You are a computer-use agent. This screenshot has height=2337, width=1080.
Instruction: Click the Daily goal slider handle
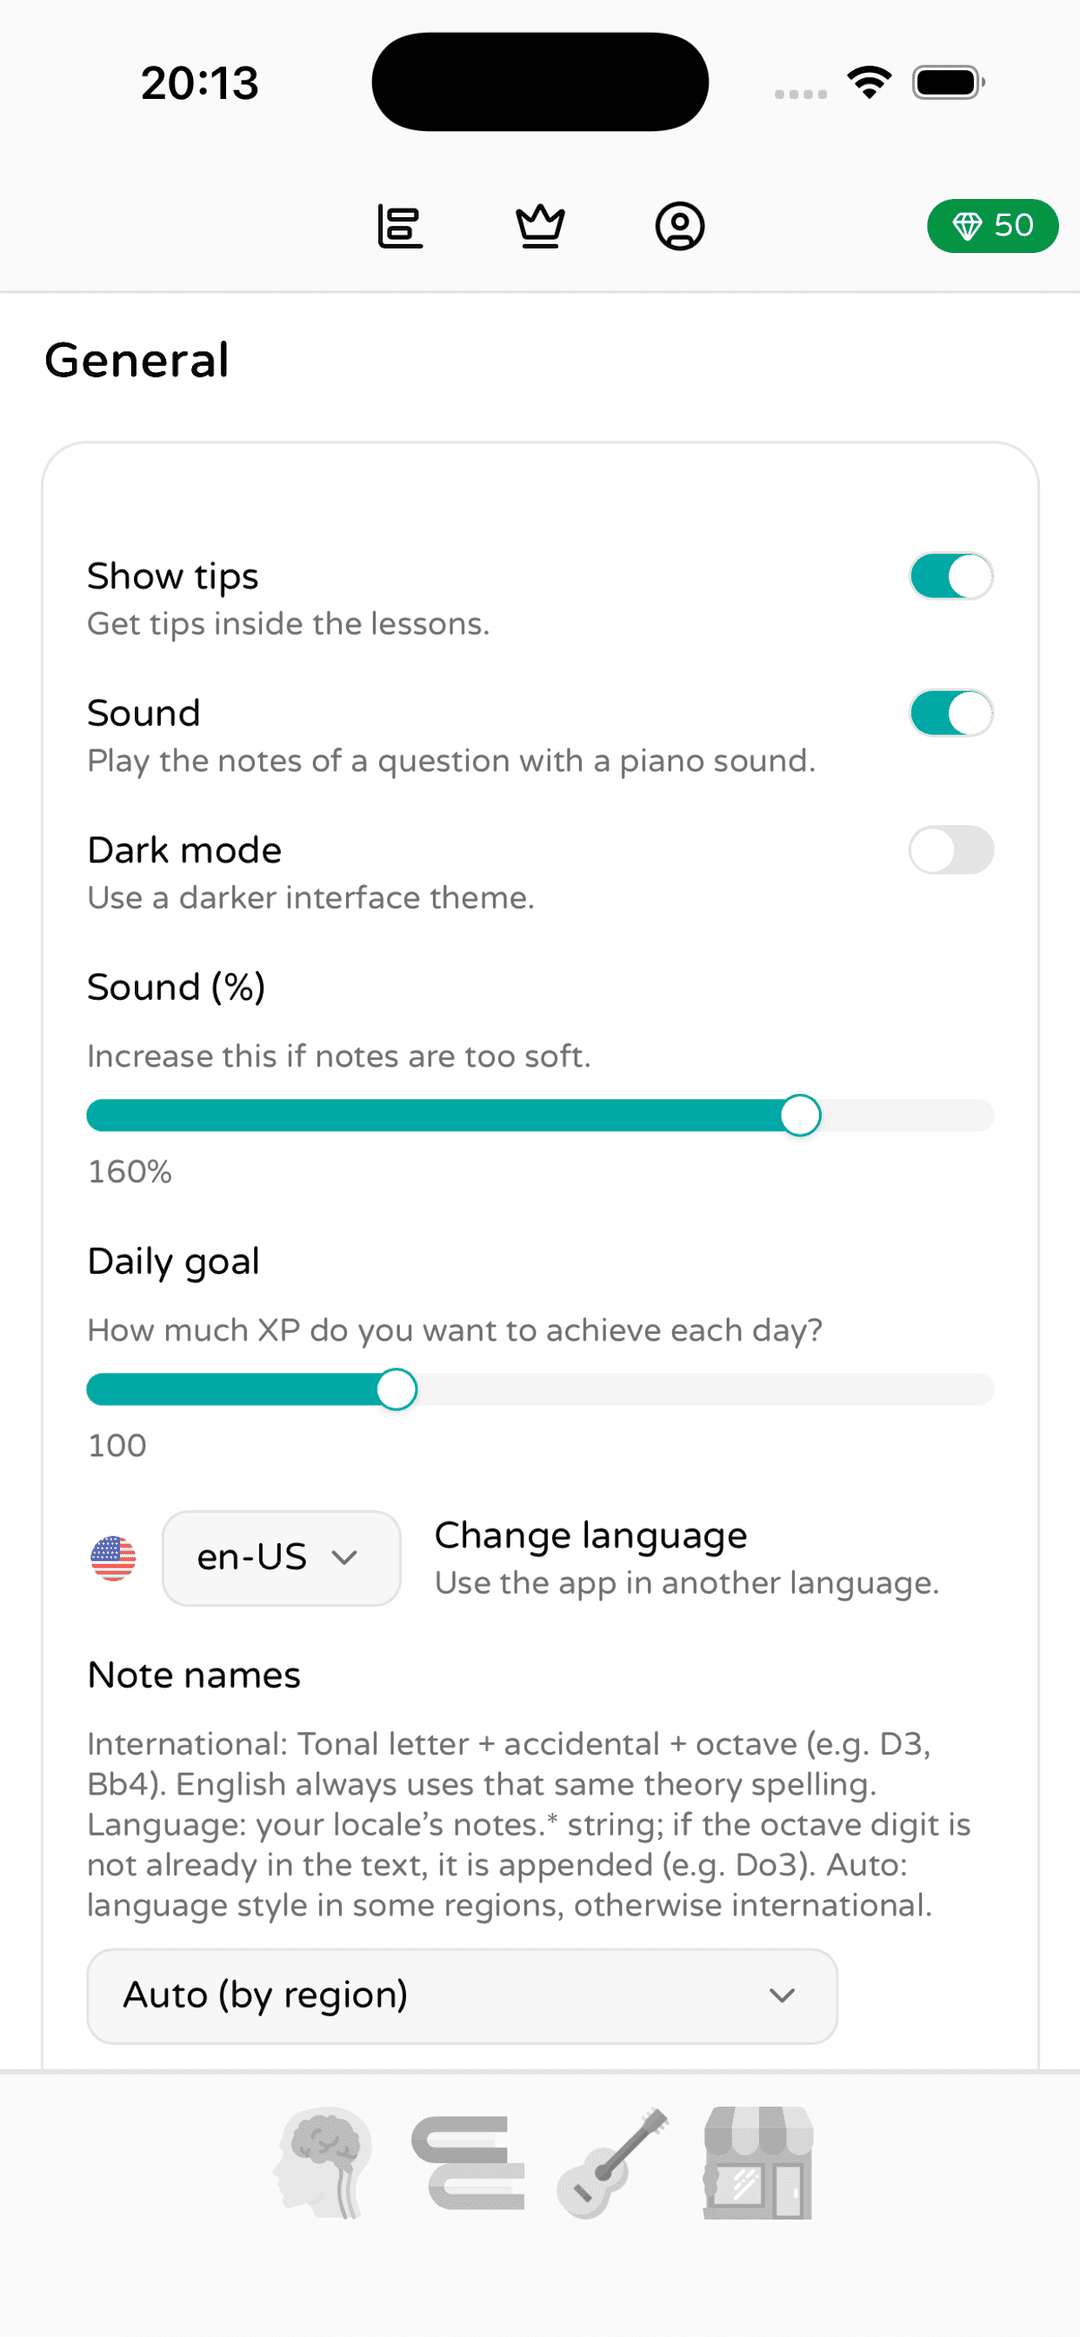pyautogui.click(x=397, y=1389)
